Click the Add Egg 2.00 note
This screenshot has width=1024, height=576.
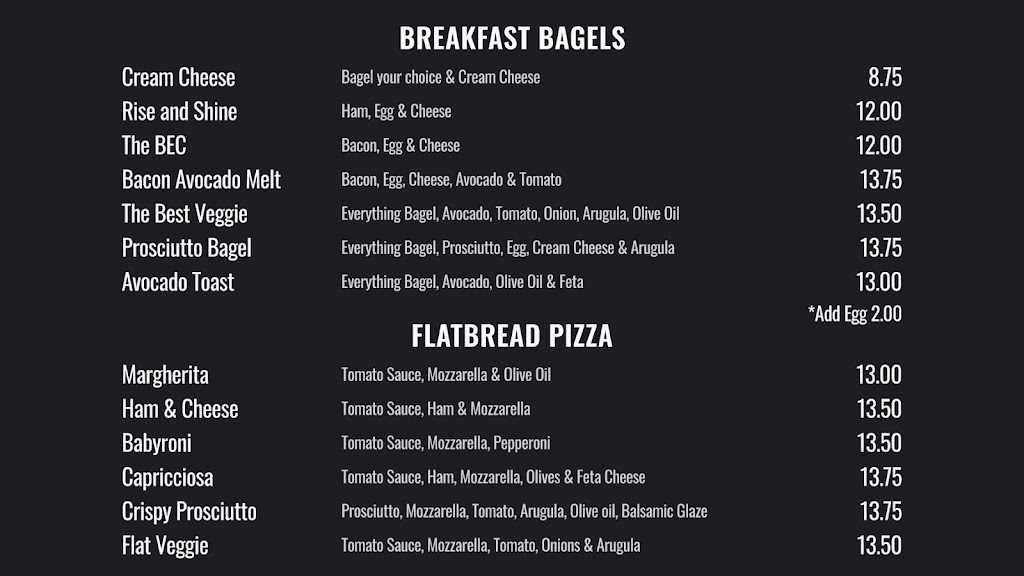tap(854, 314)
